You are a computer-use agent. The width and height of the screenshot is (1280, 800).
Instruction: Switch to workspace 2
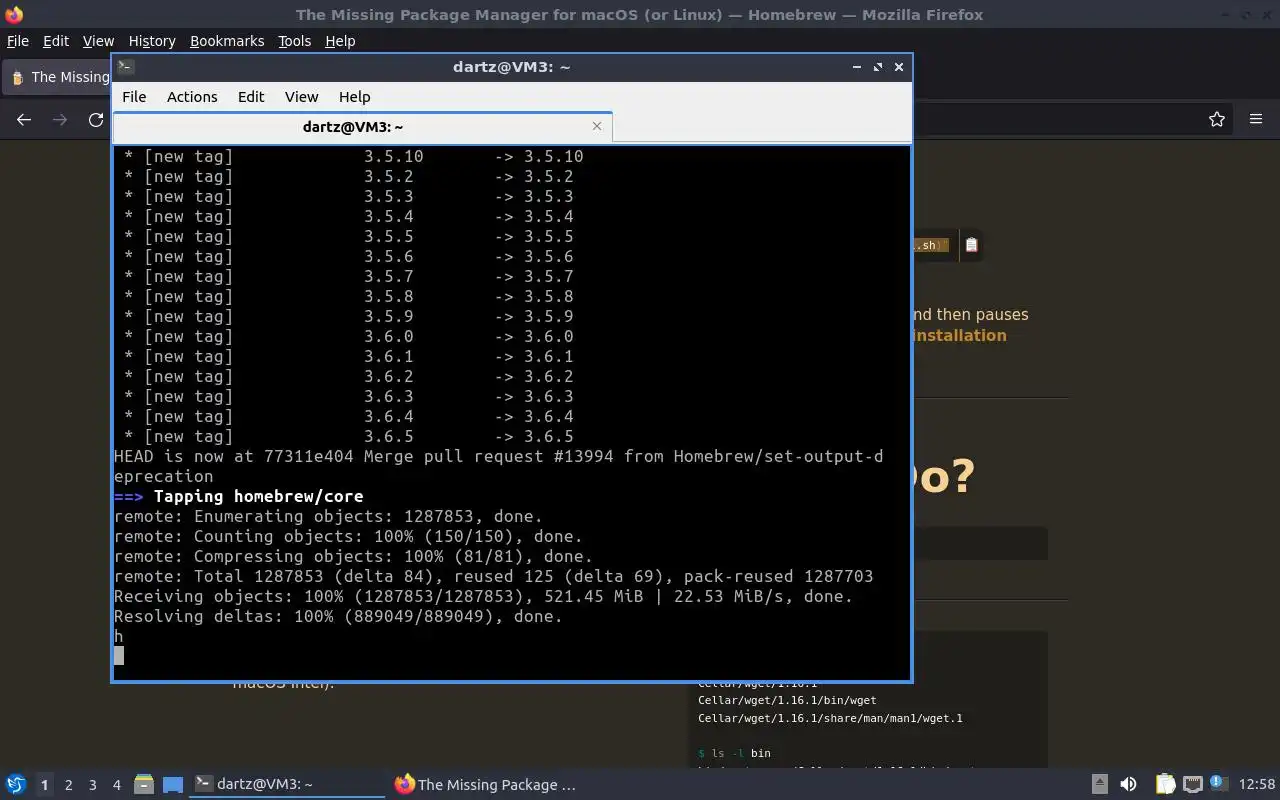click(x=69, y=785)
